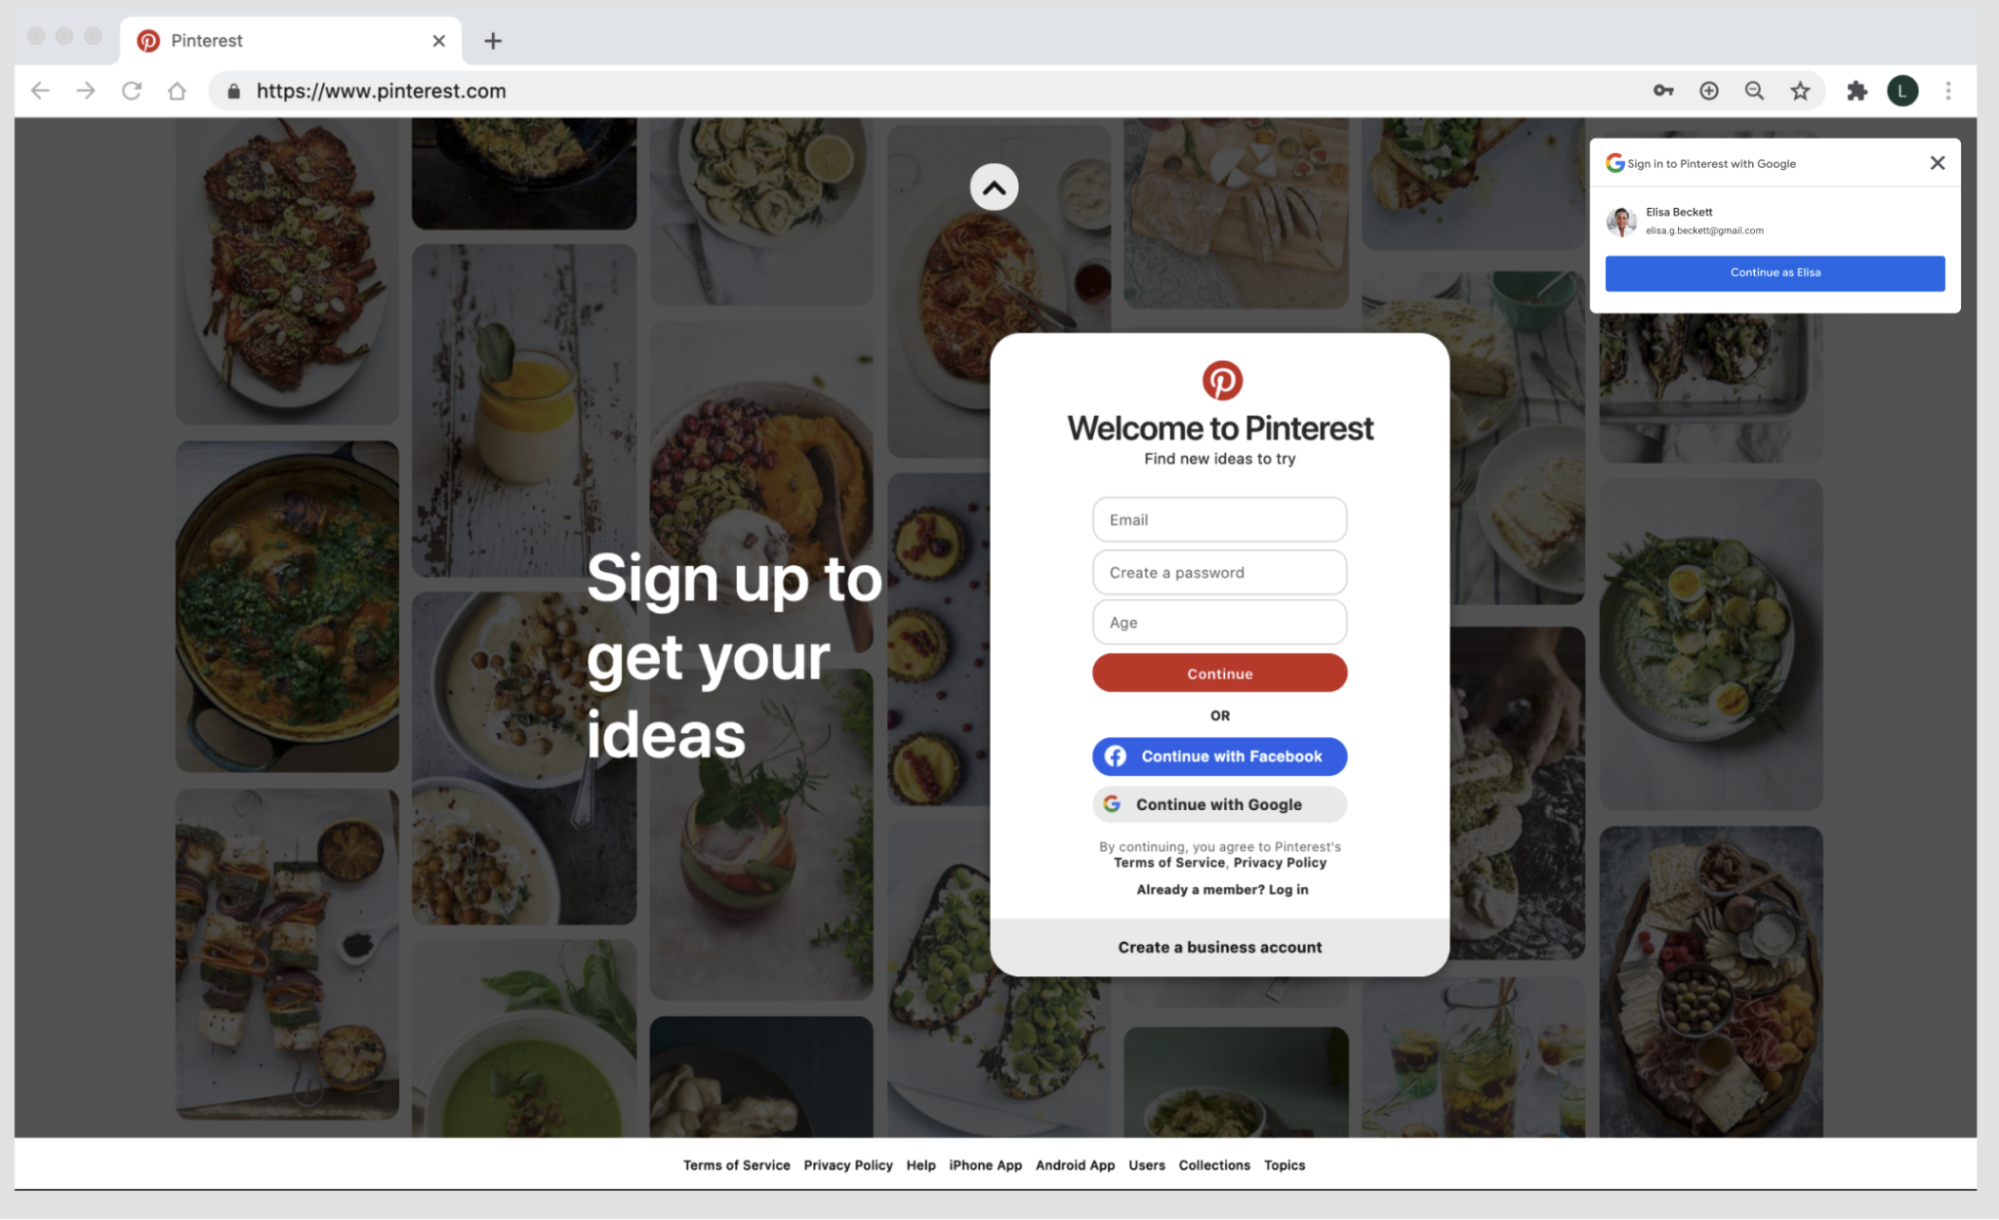Click the Privacy Policy footer link
The width and height of the screenshot is (1999, 1220).
pos(847,1164)
